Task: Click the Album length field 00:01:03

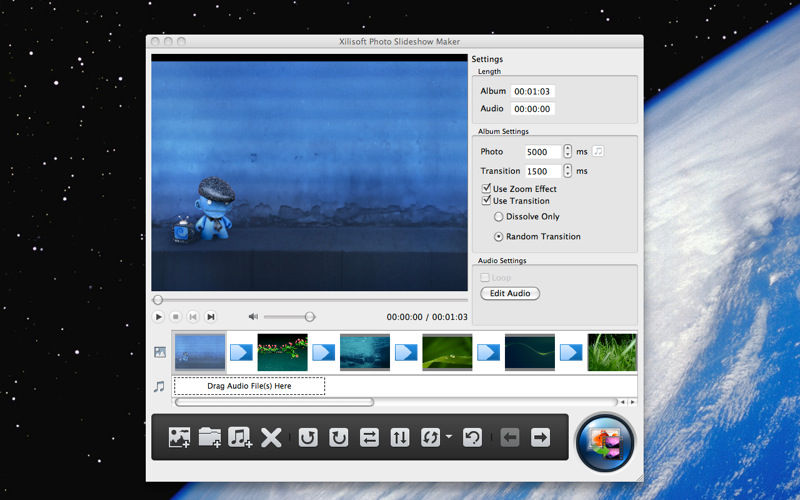Action: coord(533,91)
